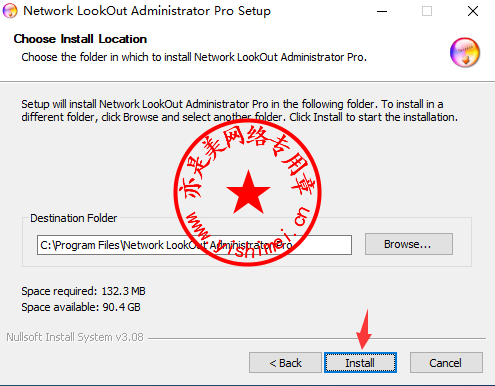Click the Space required 132.3 MB text
Viewport: 495px width, 386px height.
(x=83, y=291)
